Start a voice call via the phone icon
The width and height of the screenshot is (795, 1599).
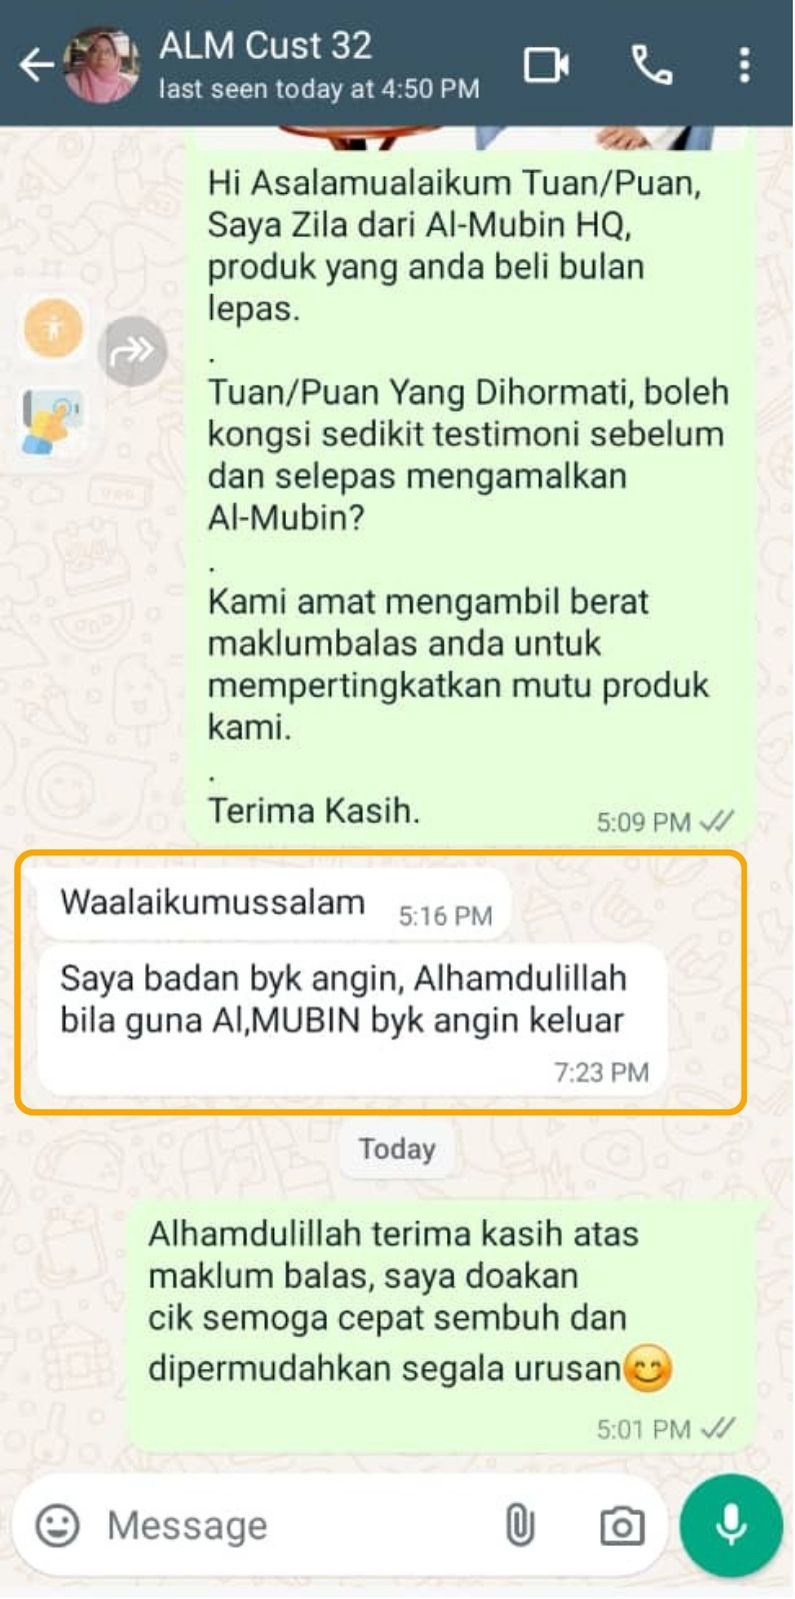click(x=652, y=66)
